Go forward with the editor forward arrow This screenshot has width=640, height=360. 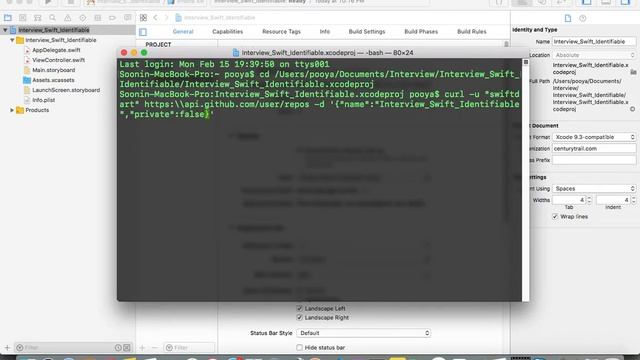(166, 18)
